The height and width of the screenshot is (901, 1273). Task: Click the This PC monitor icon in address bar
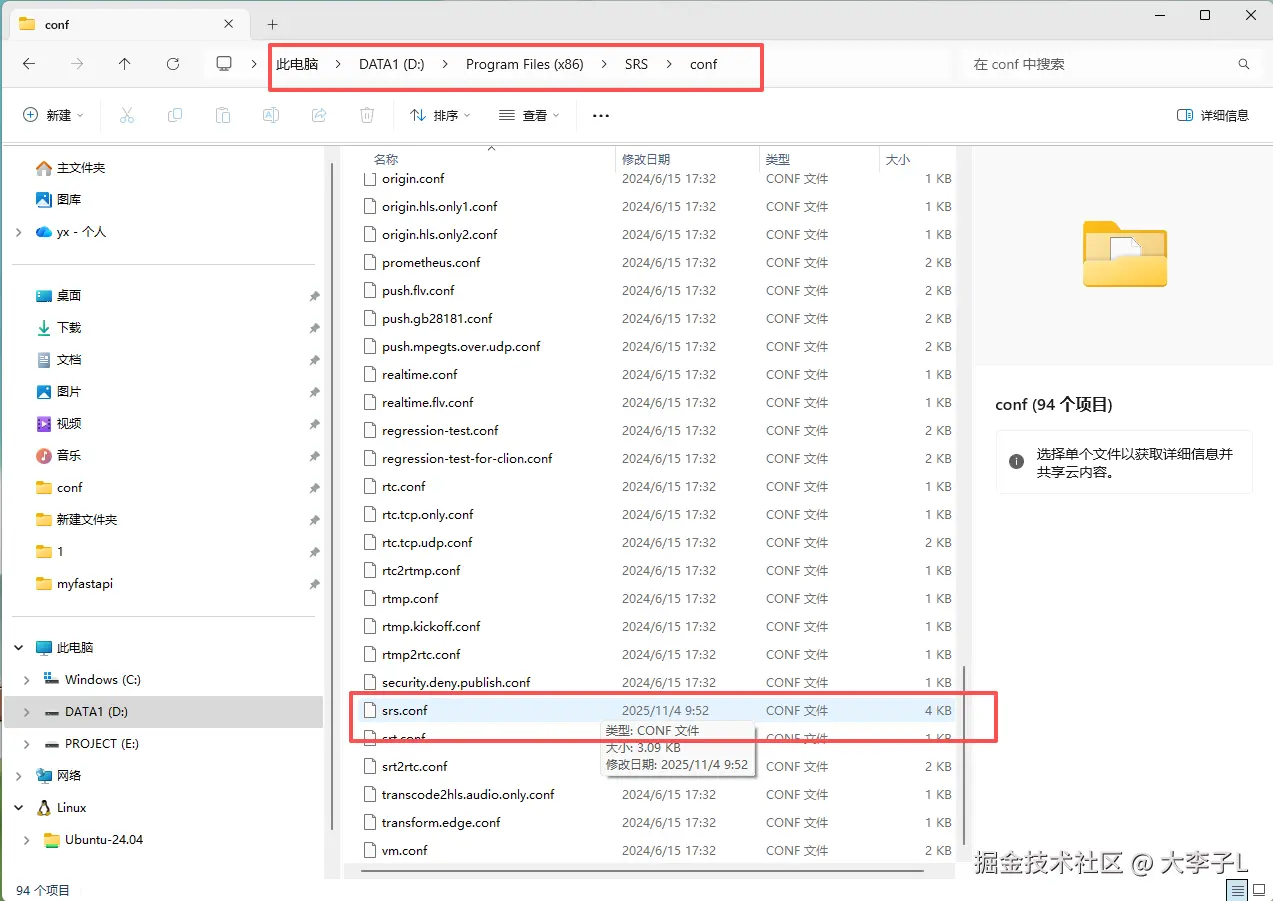pos(224,64)
